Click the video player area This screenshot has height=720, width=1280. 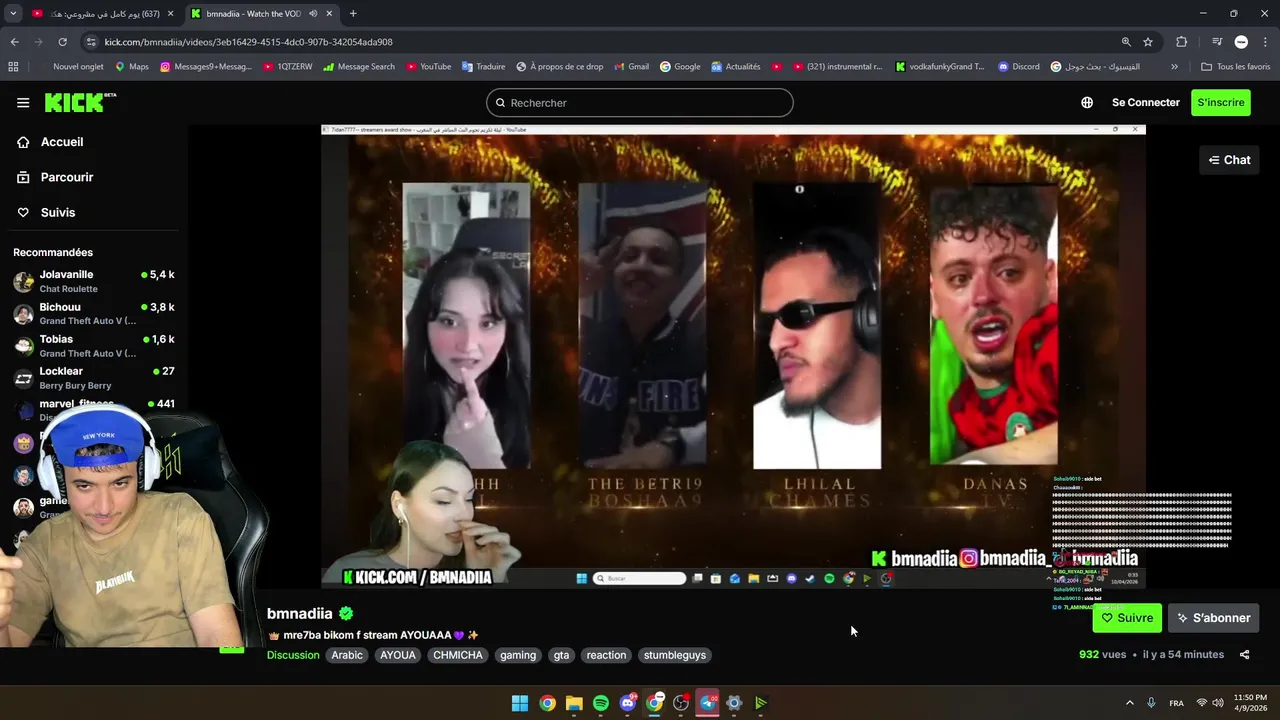(x=733, y=355)
